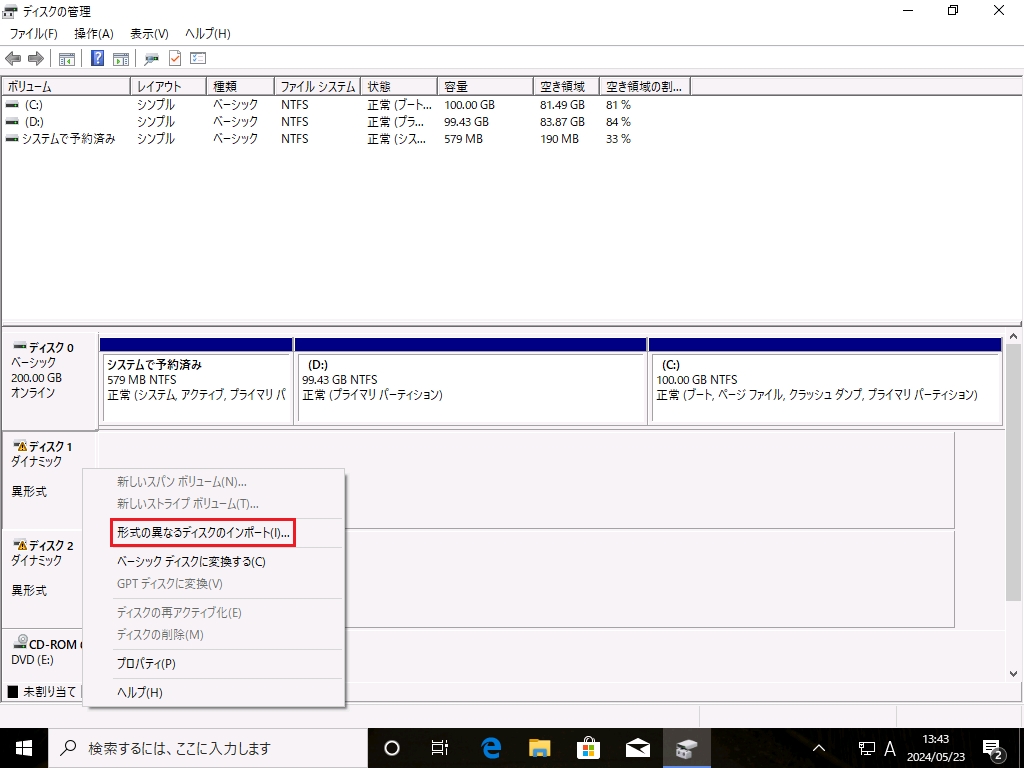Click the taskbar search input box
The image size is (1024, 768).
[200, 747]
